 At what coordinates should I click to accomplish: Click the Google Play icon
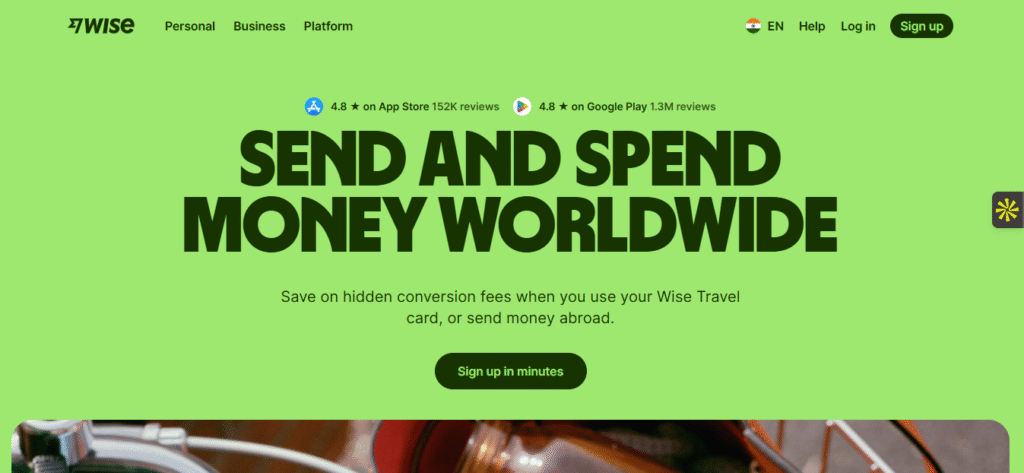click(522, 106)
